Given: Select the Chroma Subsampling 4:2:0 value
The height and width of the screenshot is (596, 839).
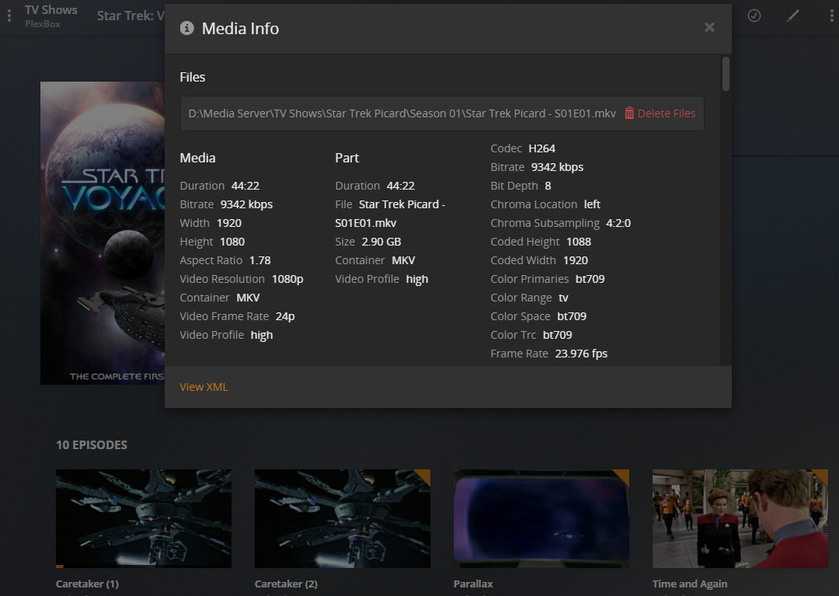Looking at the screenshot, I should click(x=618, y=223).
